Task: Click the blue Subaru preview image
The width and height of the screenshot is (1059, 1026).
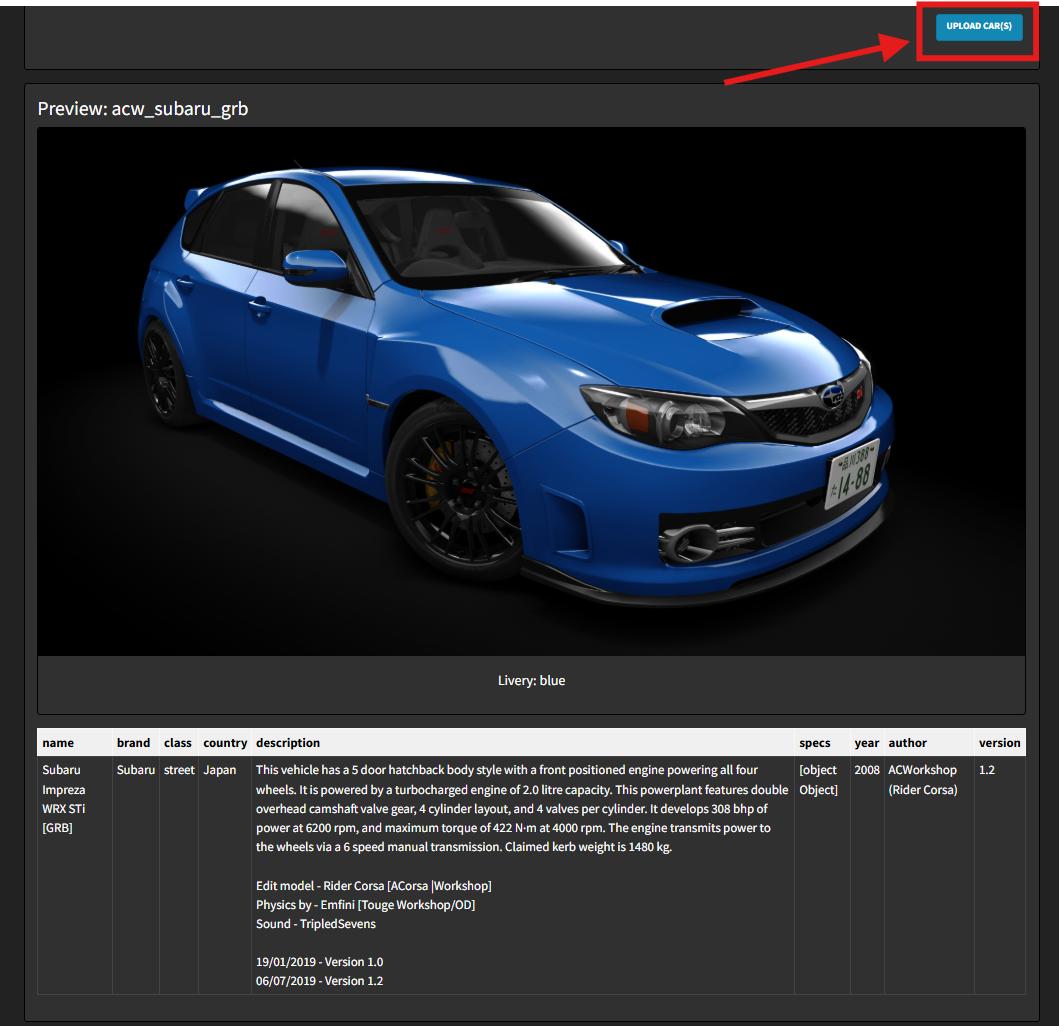Action: 531,391
